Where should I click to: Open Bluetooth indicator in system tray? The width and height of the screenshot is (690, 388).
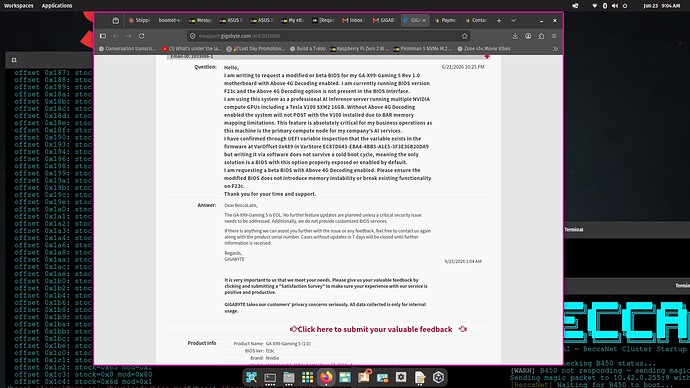pos(605,6)
